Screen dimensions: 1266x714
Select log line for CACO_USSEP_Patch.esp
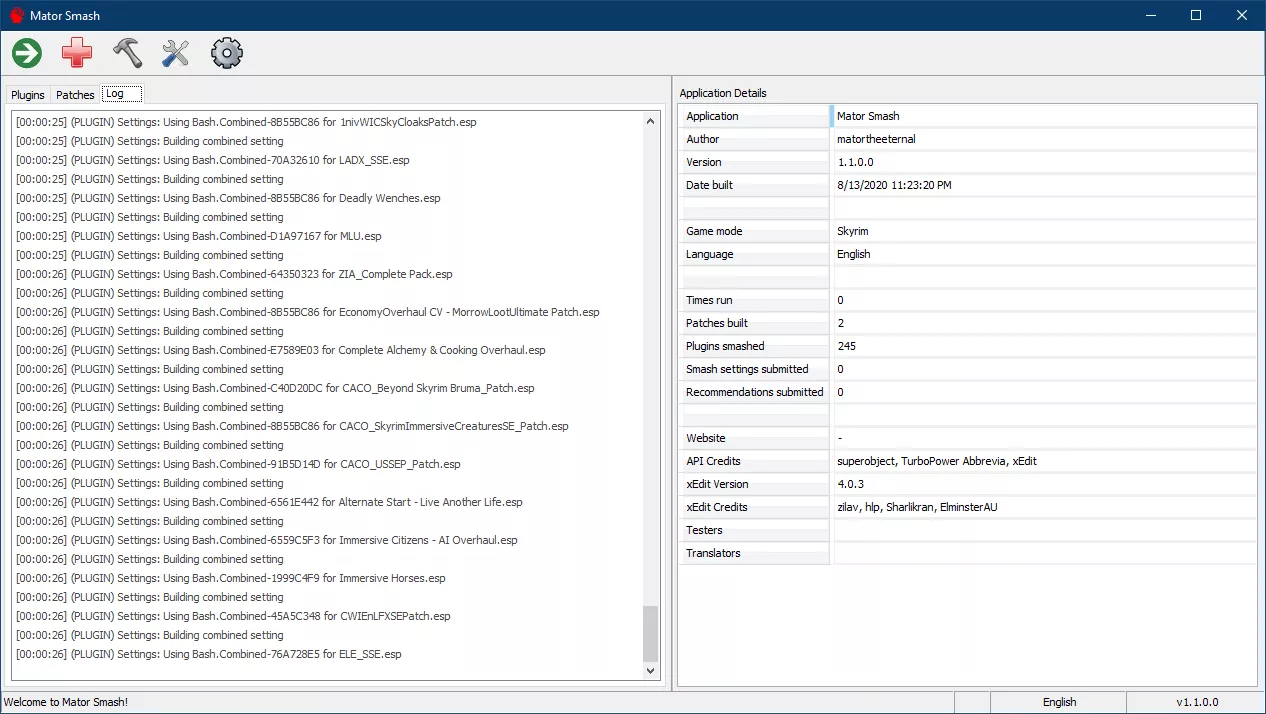coord(238,464)
